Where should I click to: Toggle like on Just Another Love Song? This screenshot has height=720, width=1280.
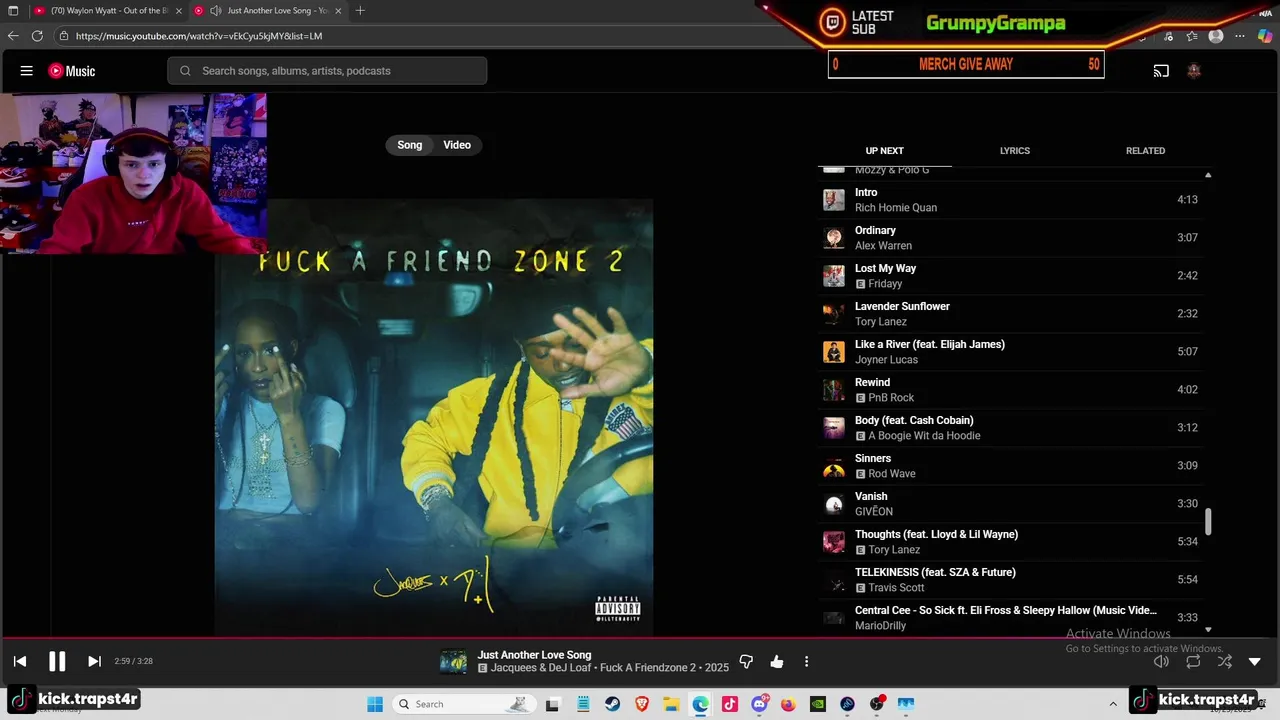coord(777,661)
